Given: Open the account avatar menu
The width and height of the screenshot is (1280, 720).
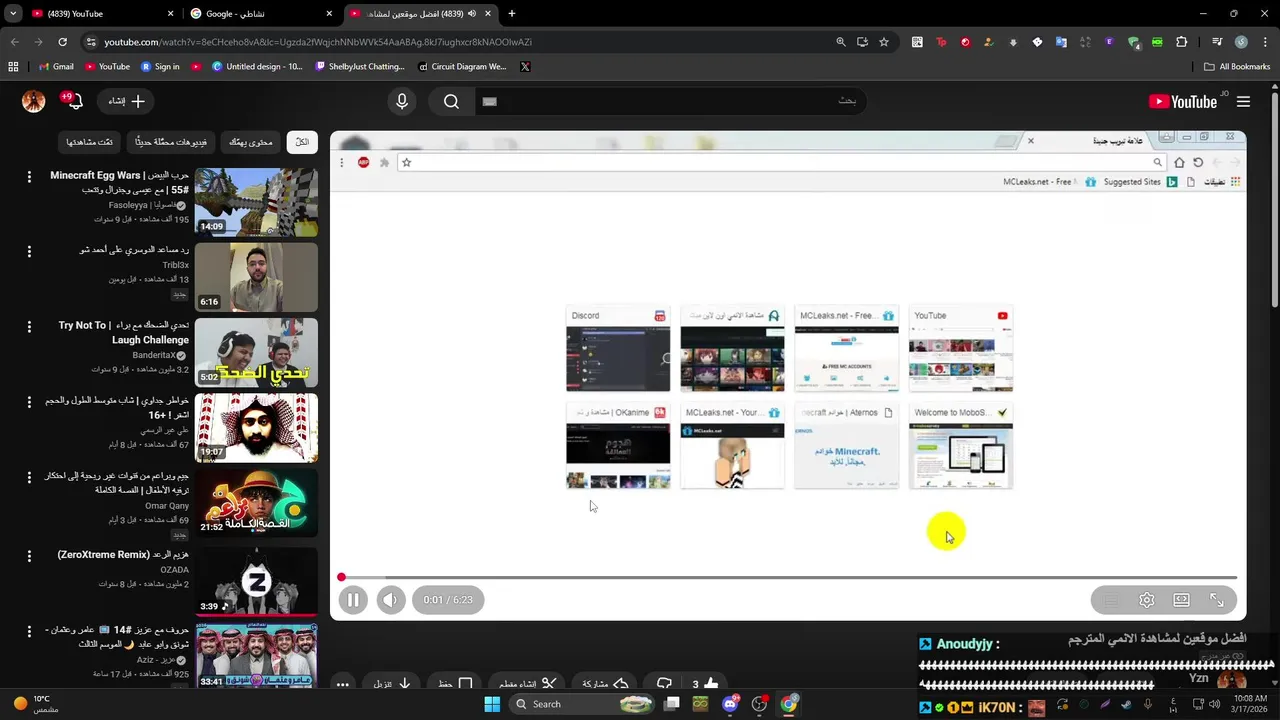Looking at the screenshot, I should tap(33, 101).
